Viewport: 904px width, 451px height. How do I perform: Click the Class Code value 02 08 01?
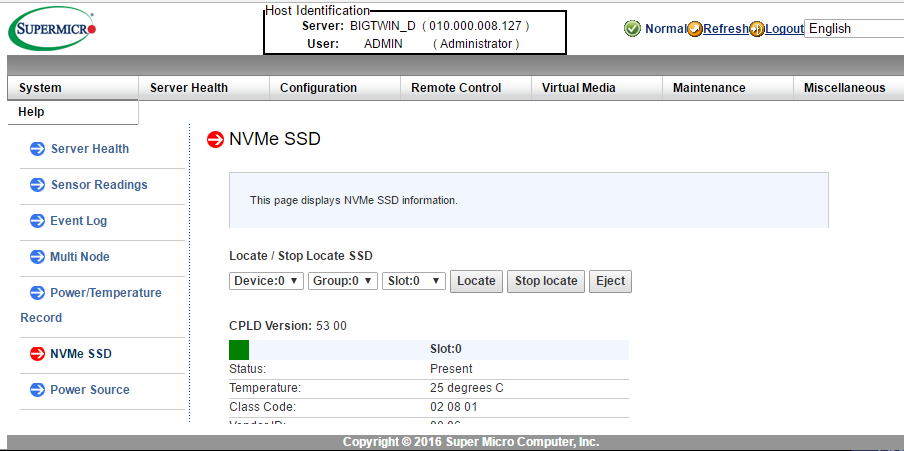pyautogui.click(x=454, y=407)
